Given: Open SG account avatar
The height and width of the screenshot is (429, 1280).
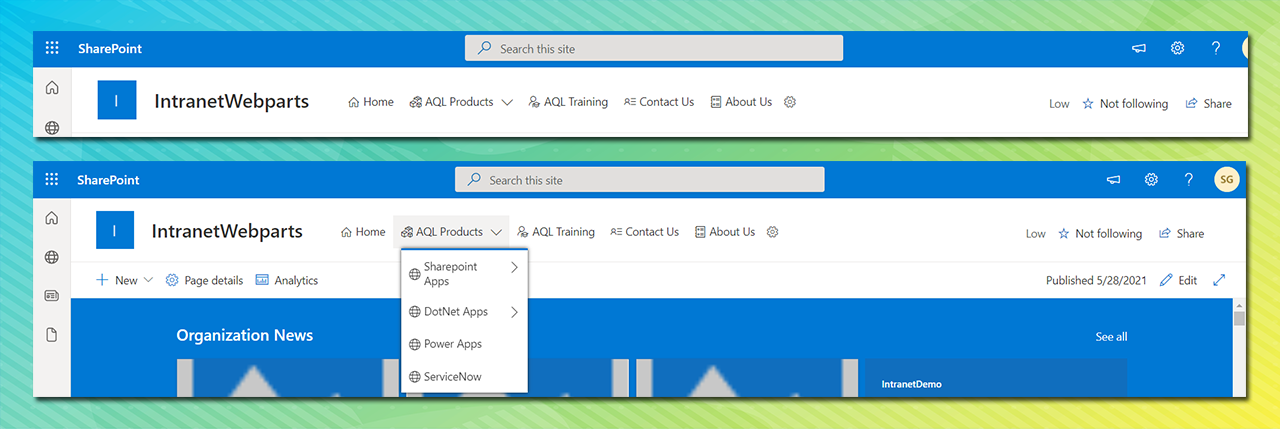Looking at the screenshot, I should (x=1227, y=180).
